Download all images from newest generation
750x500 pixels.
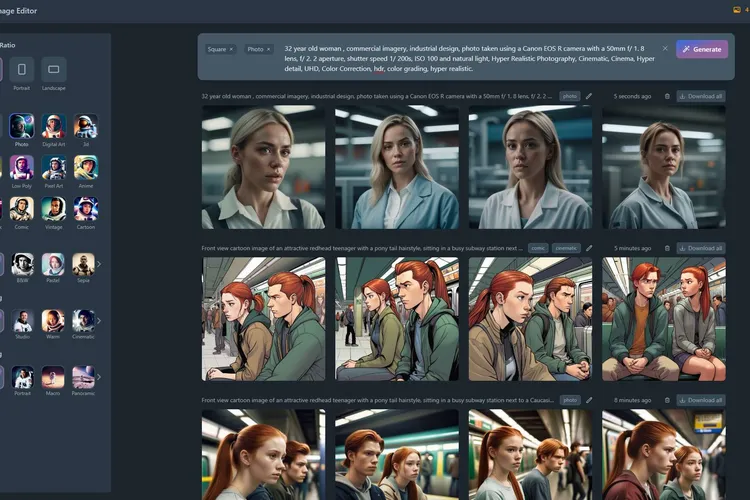[700, 96]
